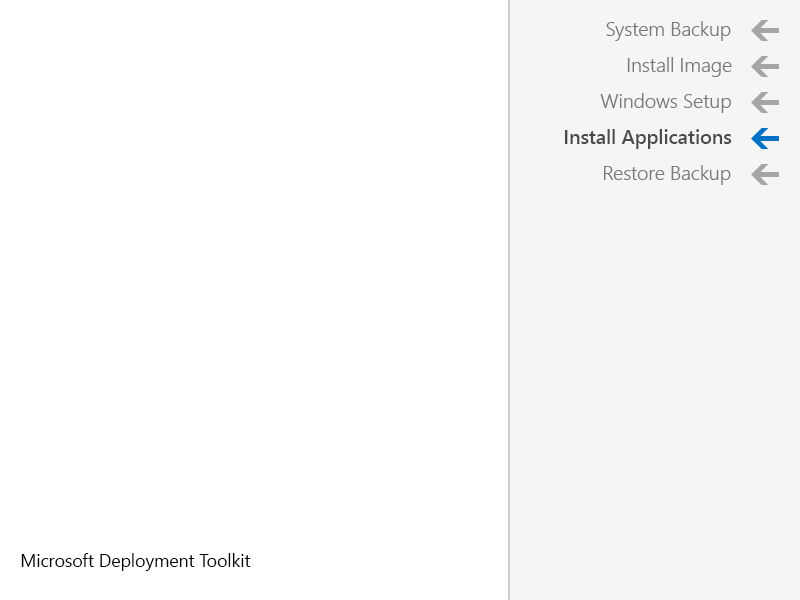
Task: Select the Install Image step label
Action: click(679, 66)
